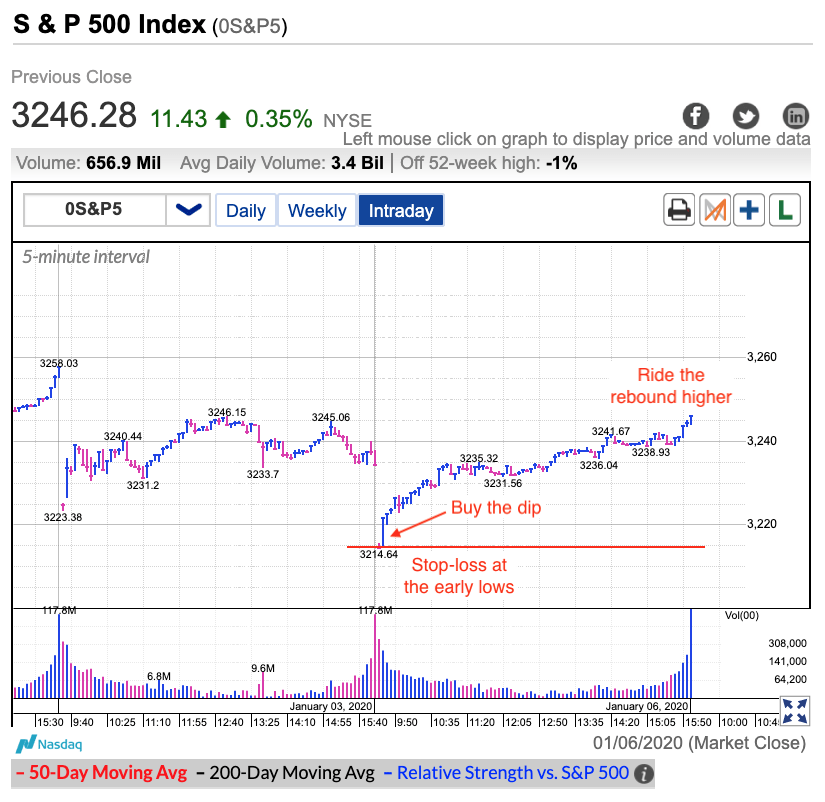Select the Intraday chart tab
The height and width of the screenshot is (802, 825).
pyautogui.click(x=401, y=210)
